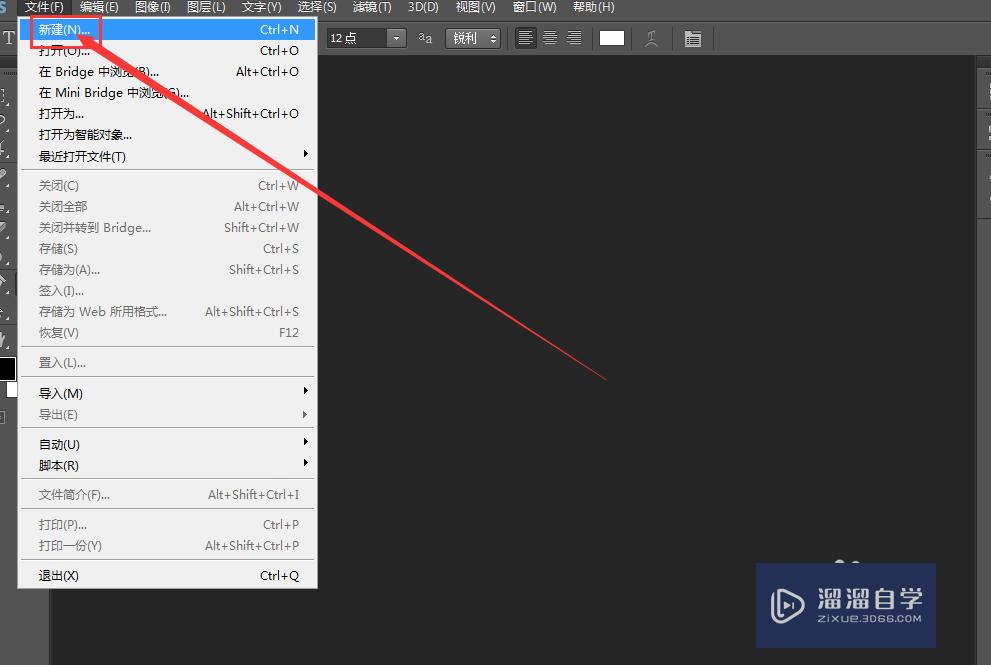This screenshot has width=991, height=665.
Task: Choose 关闭(C) menu entry
Action: click(167, 186)
